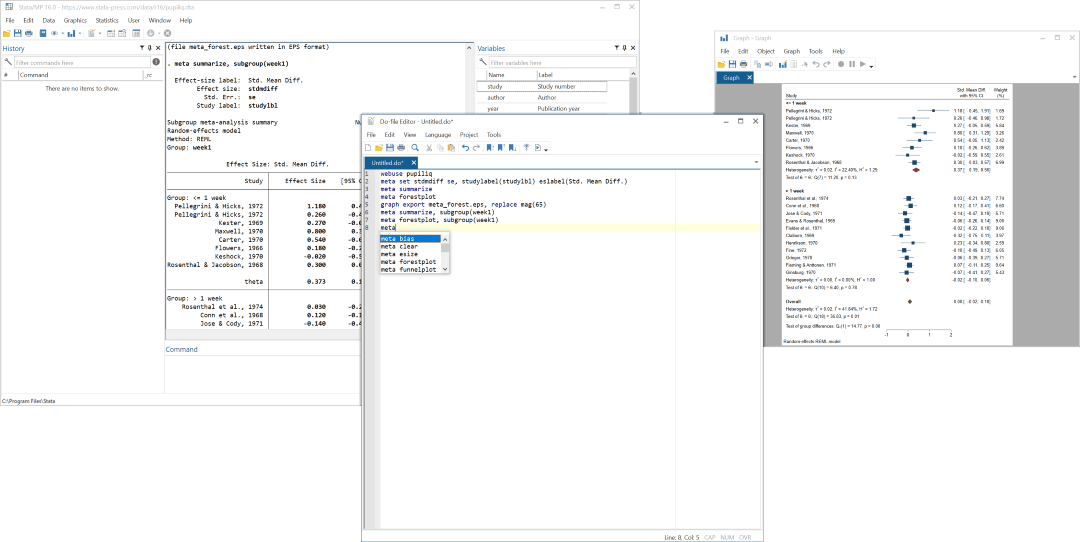Open the Log icon in Stata toolbar
Screen dimensions: 1080x542
pyautogui.click(x=42, y=33)
